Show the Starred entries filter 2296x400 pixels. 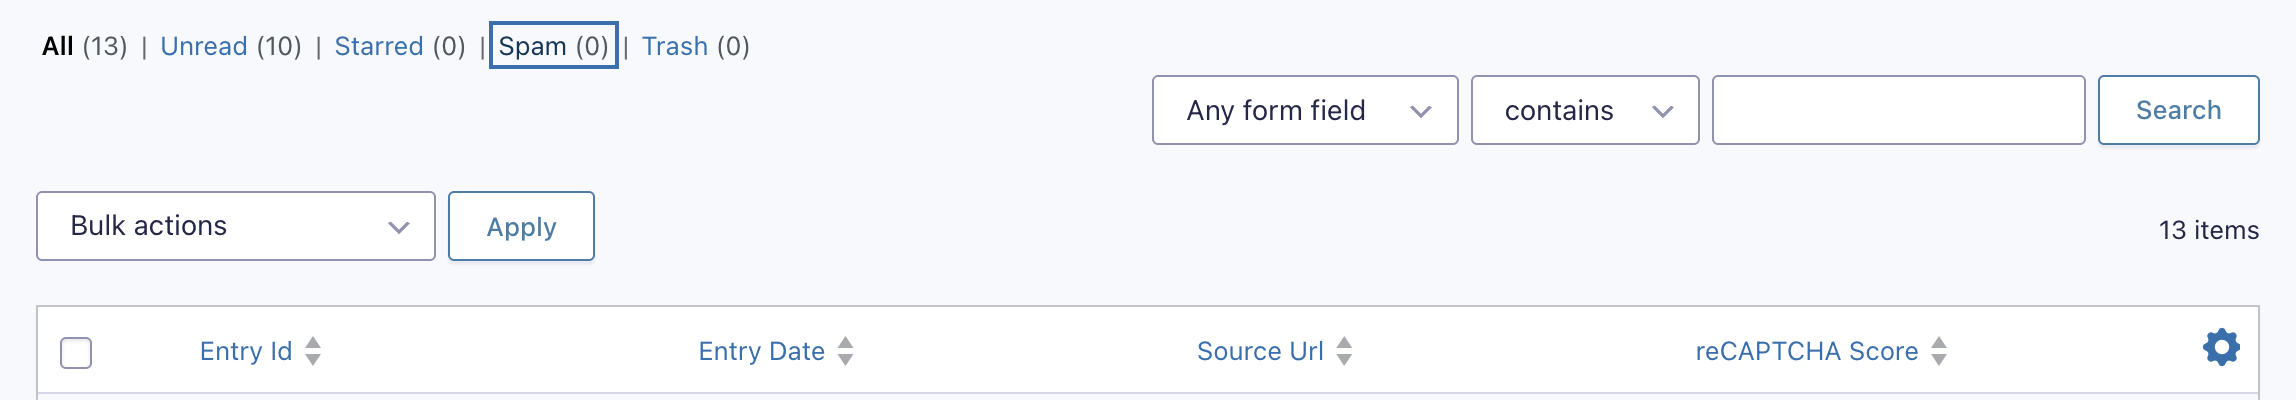click(x=379, y=46)
